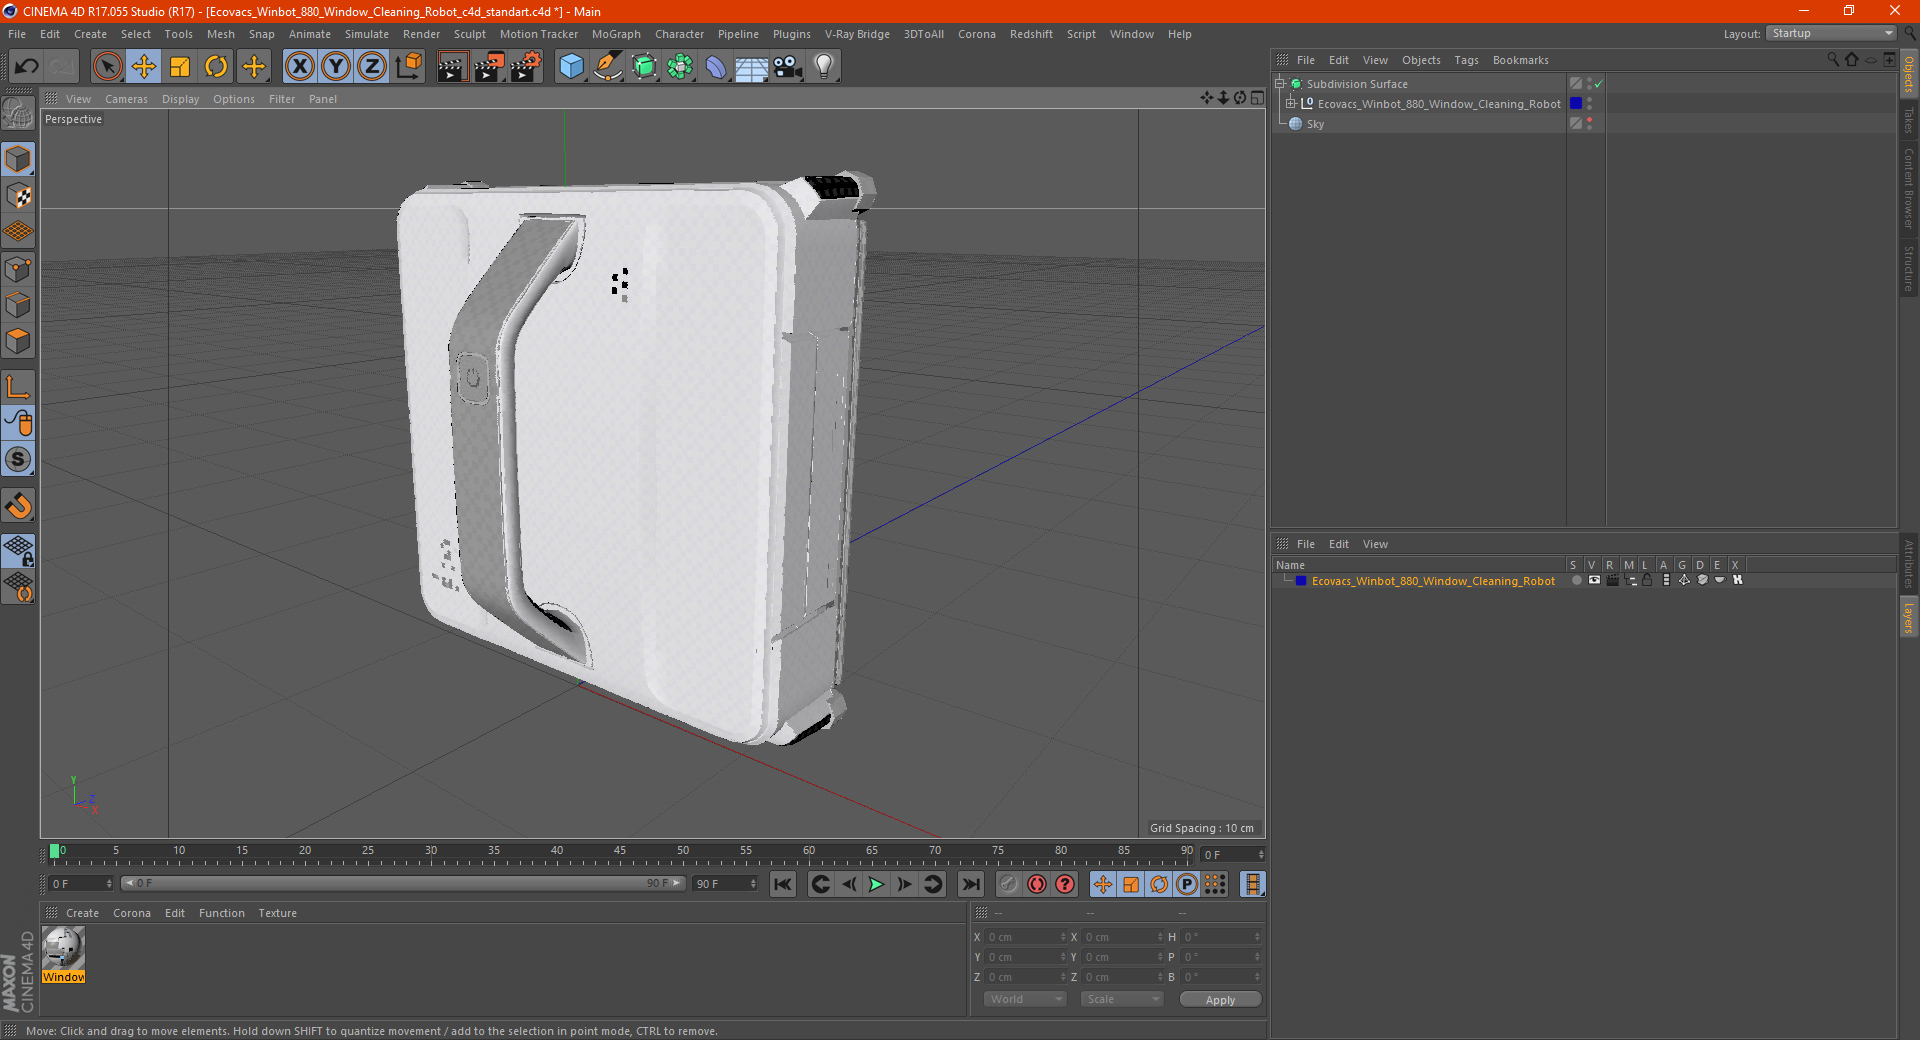
Task: Add a Light object
Action: (x=824, y=67)
